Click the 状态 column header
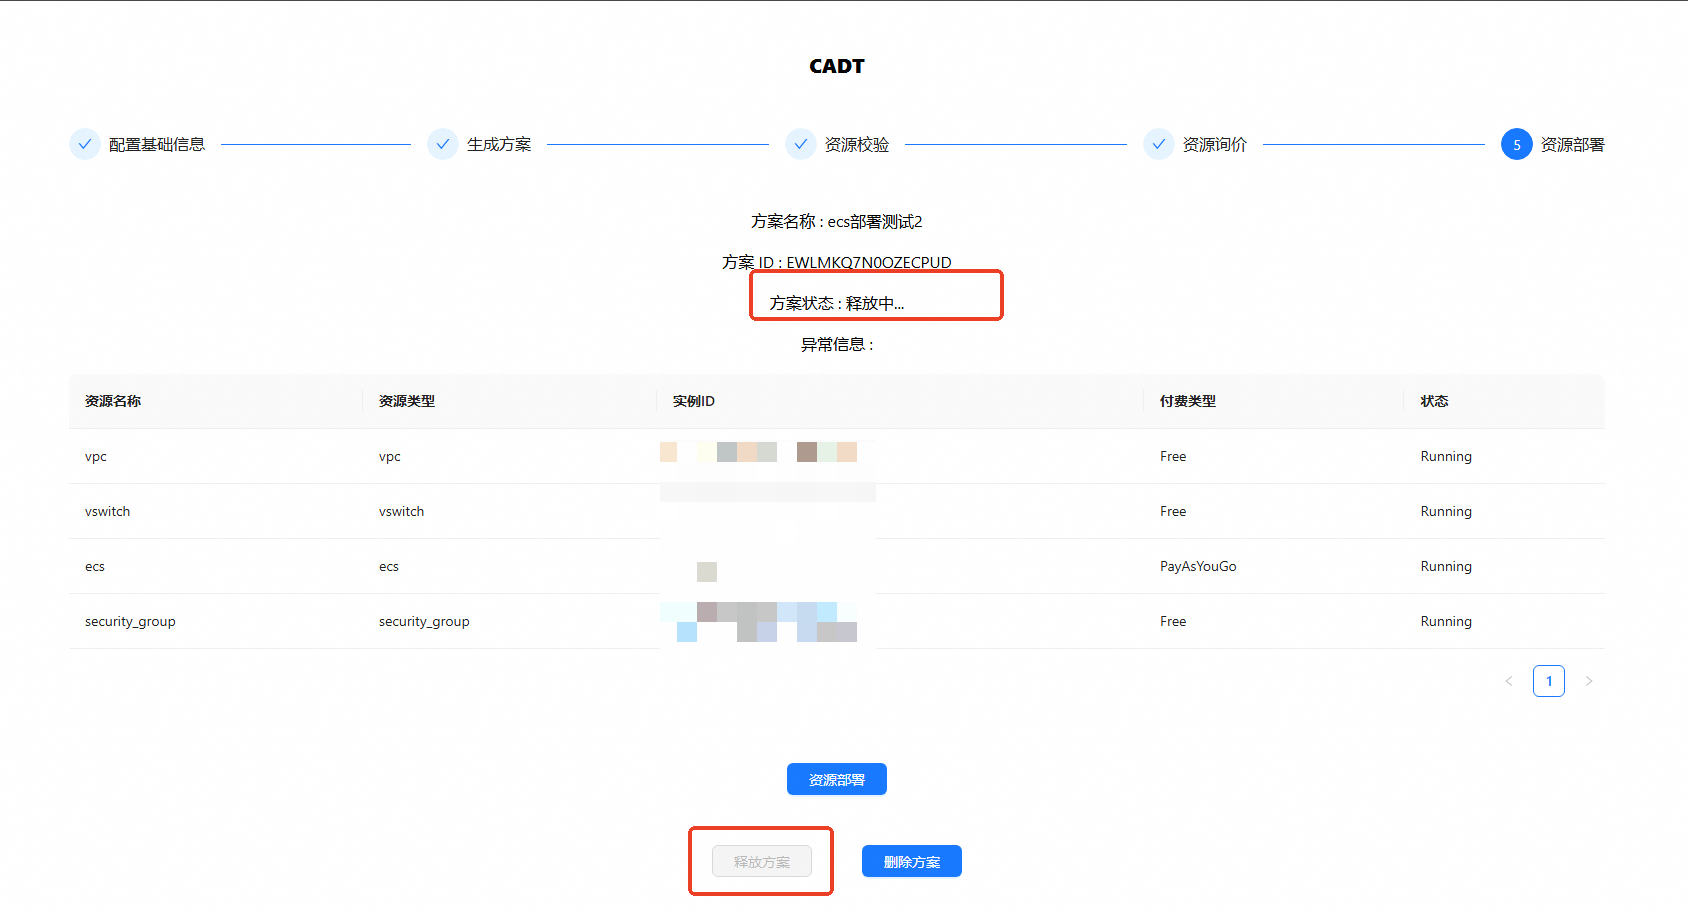The width and height of the screenshot is (1688, 910). point(1435,401)
